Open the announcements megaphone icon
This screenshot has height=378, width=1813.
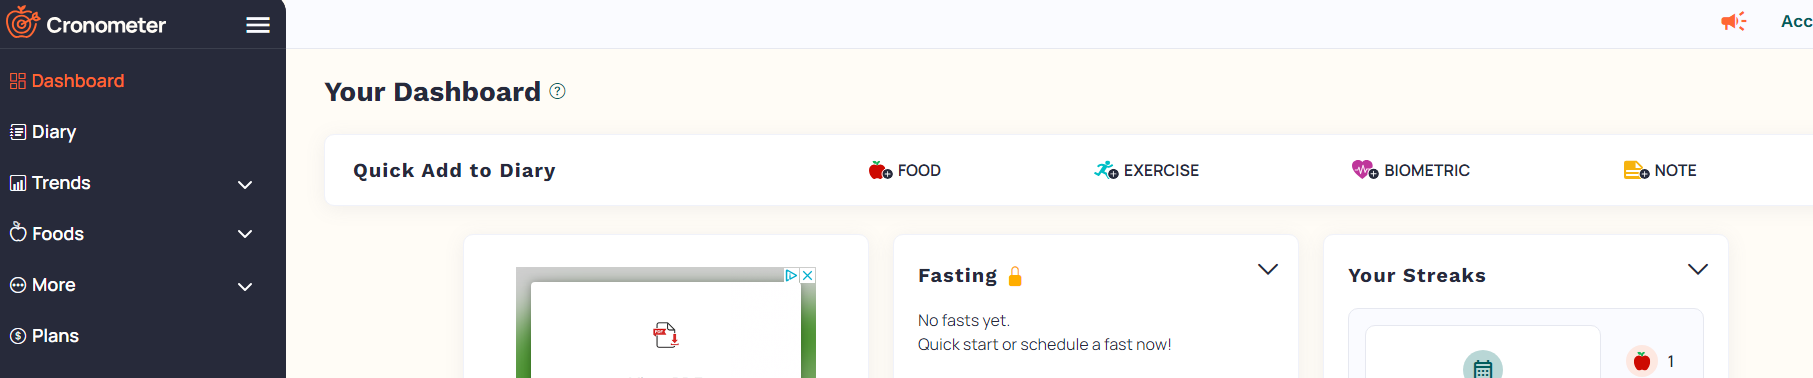[x=1733, y=21]
